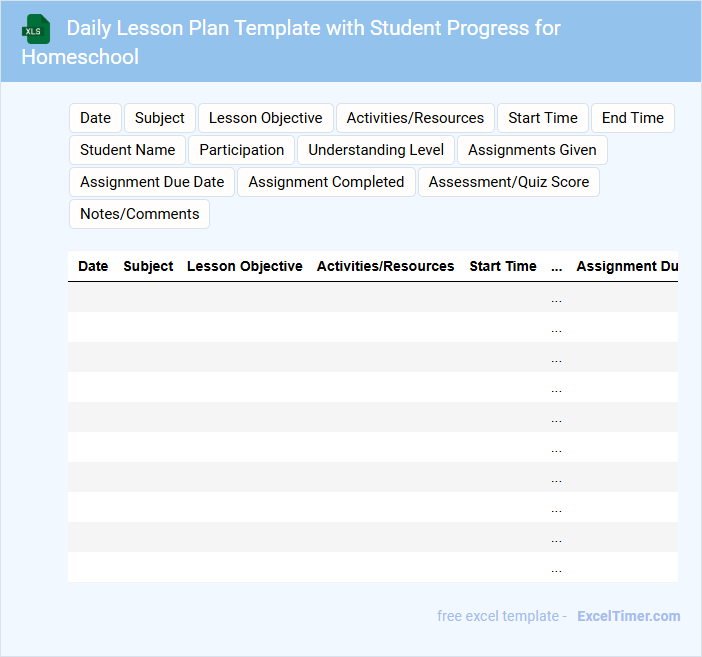Click the Start Time tag

(542, 118)
